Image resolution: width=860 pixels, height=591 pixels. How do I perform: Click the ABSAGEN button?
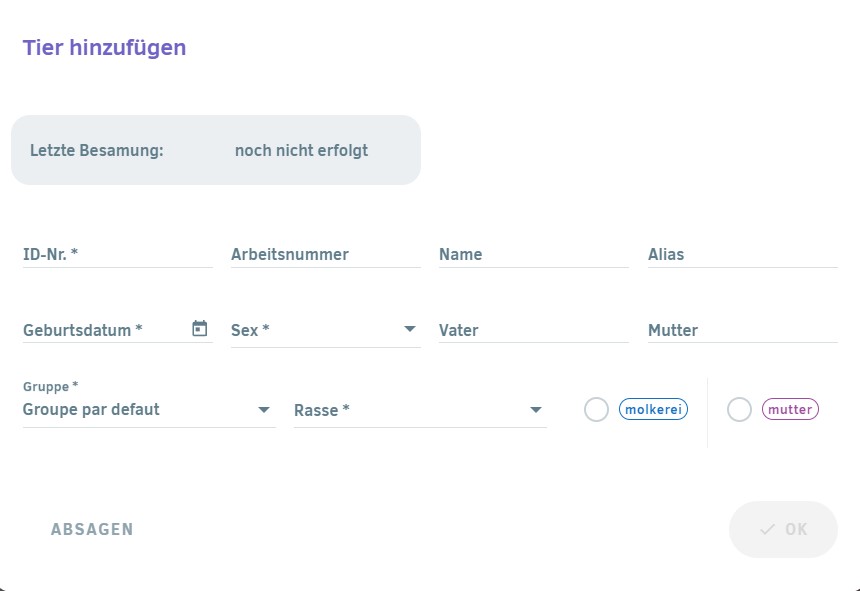pyautogui.click(x=92, y=529)
